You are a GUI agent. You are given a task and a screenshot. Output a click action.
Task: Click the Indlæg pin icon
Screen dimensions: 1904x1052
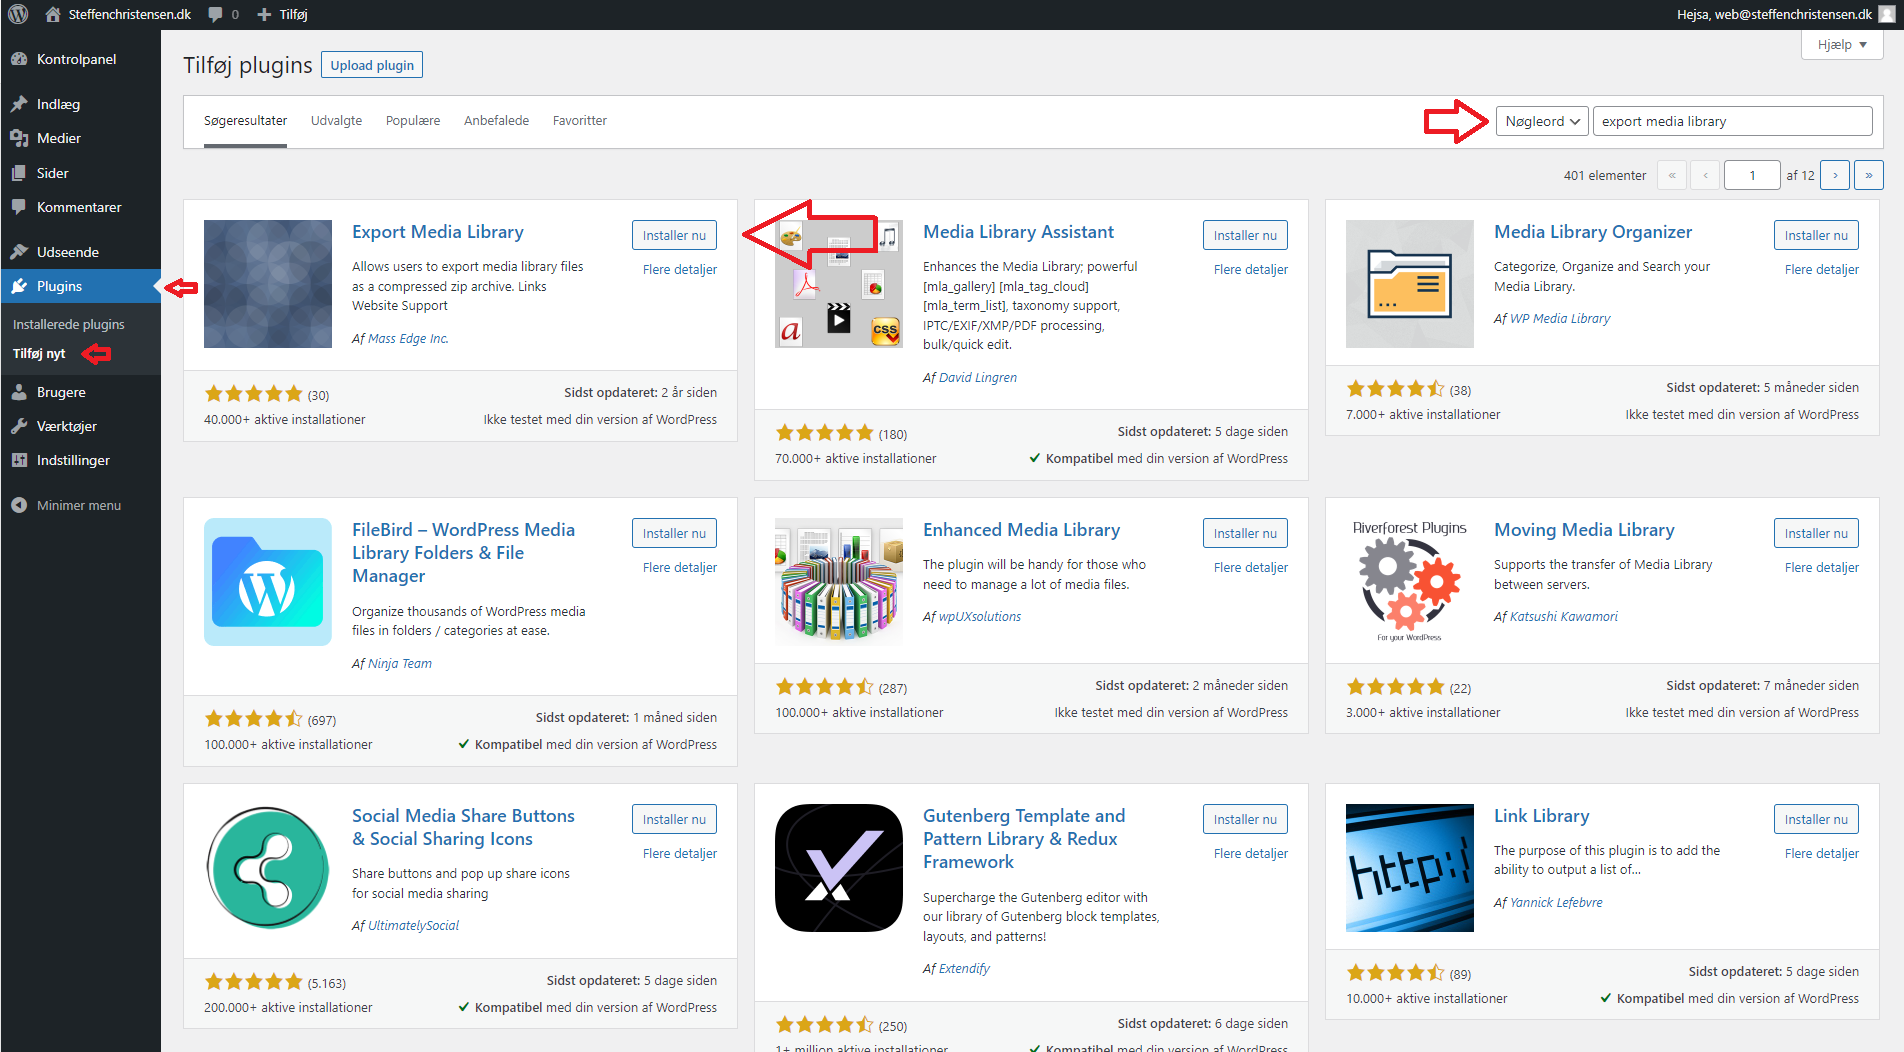pos(19,104)
